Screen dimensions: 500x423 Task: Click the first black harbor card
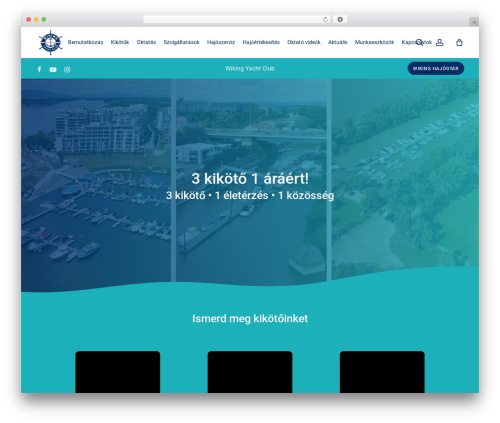coord(118,372)
